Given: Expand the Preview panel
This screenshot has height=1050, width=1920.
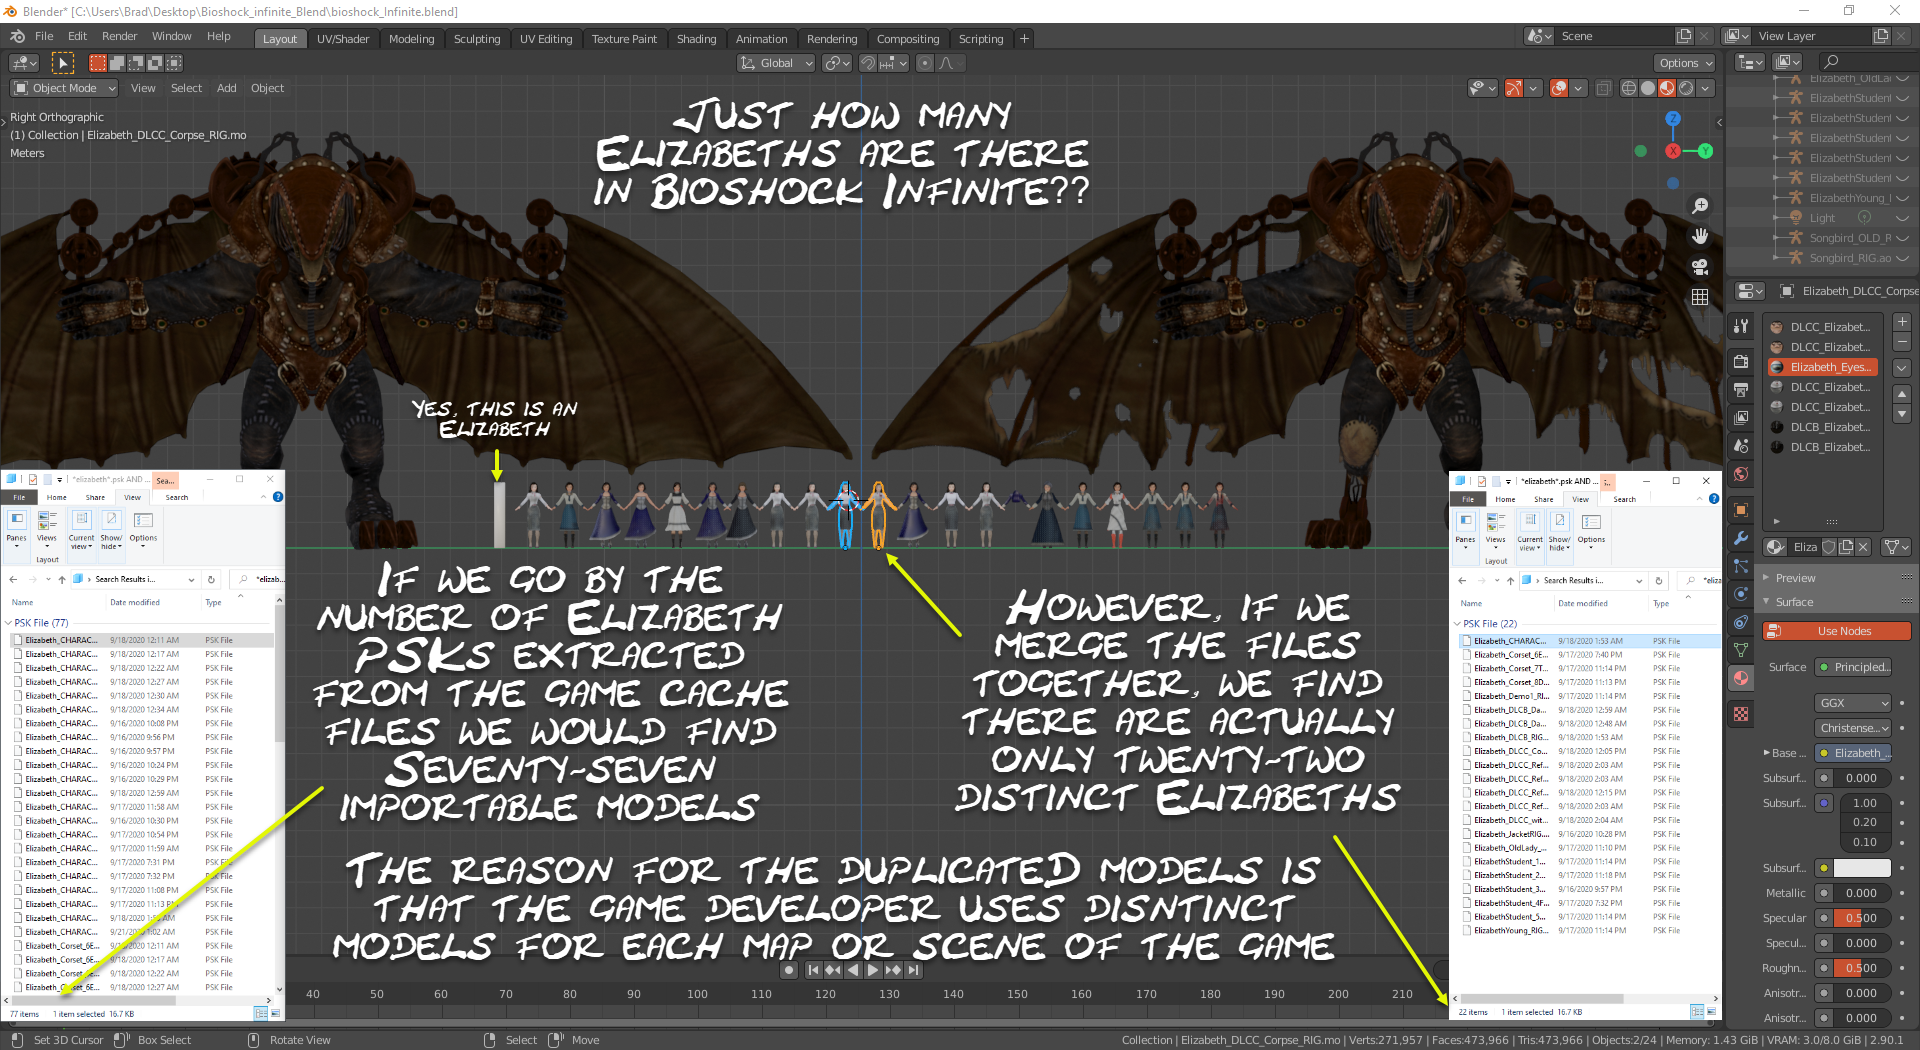Looking at the screenshot, I should [1795, 578].
